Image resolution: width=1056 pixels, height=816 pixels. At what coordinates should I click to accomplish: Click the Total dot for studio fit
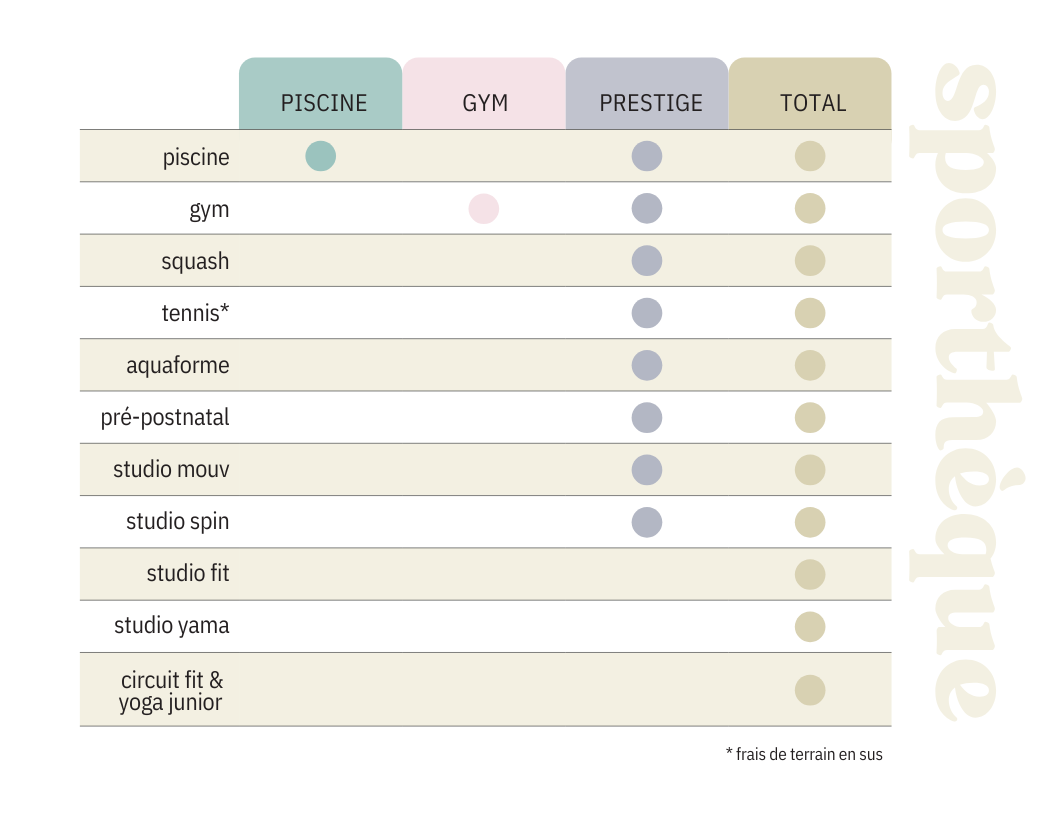click(x=810, y=575)
